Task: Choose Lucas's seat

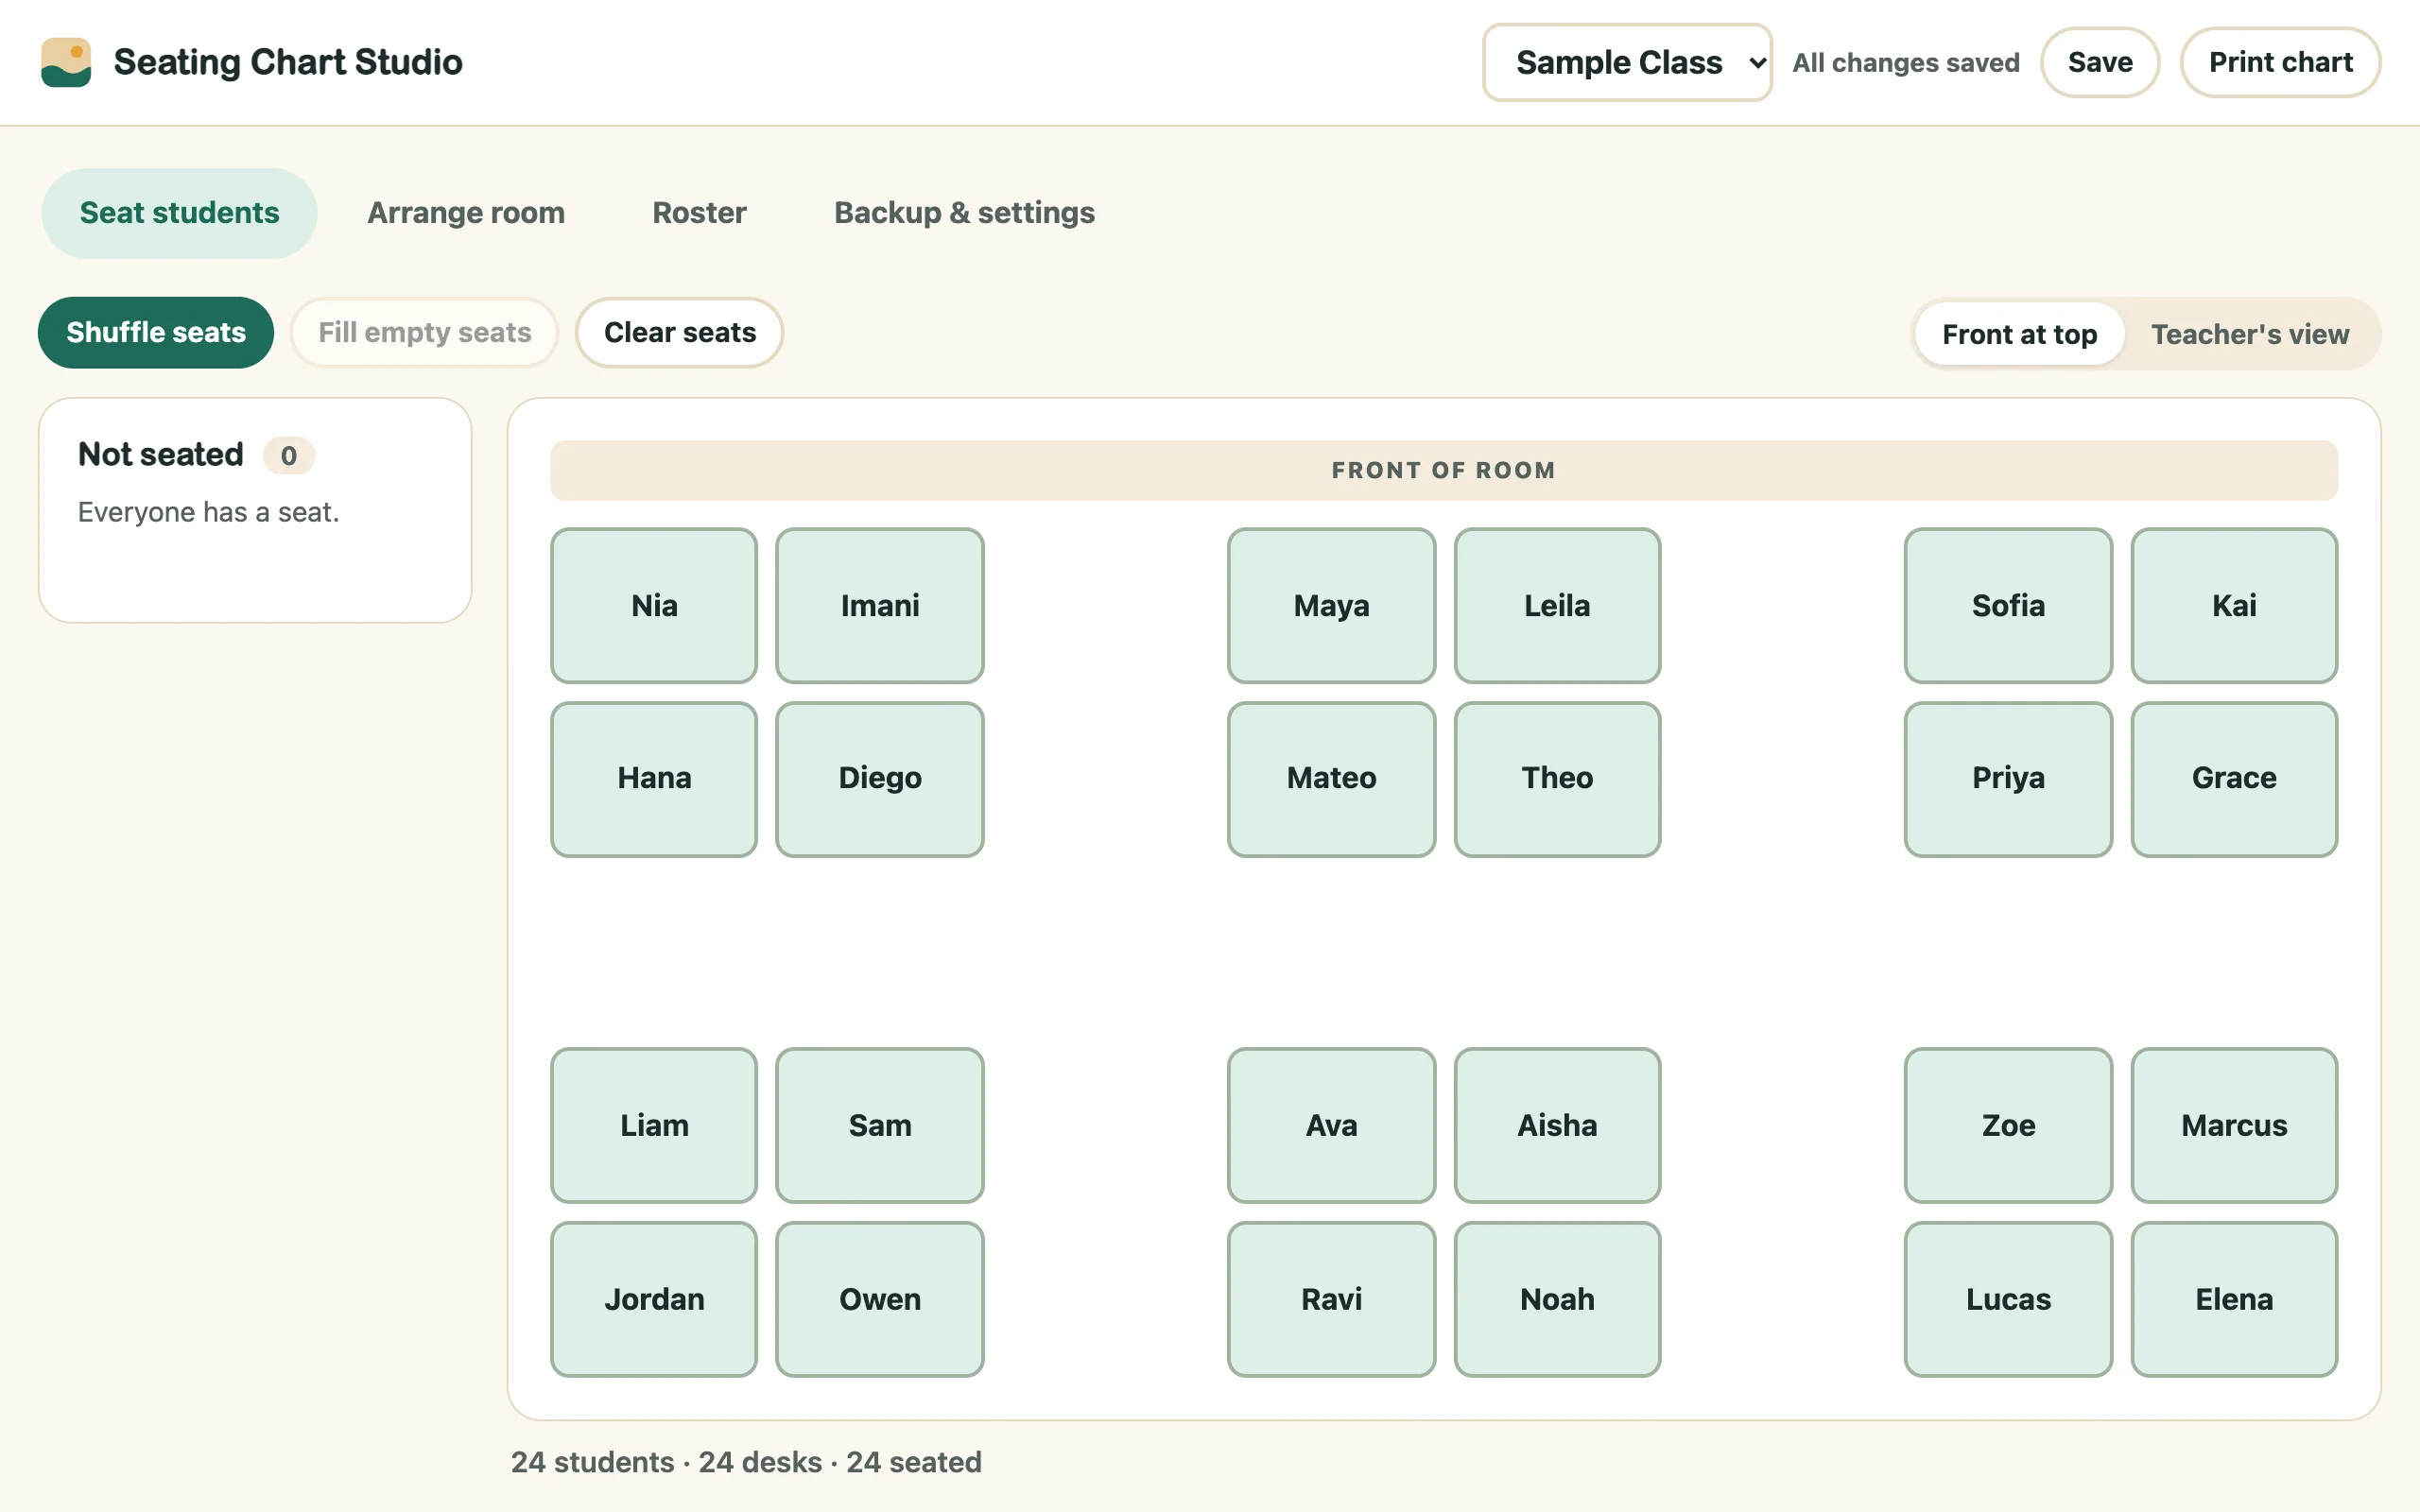Action: tap(2008, 1299)
